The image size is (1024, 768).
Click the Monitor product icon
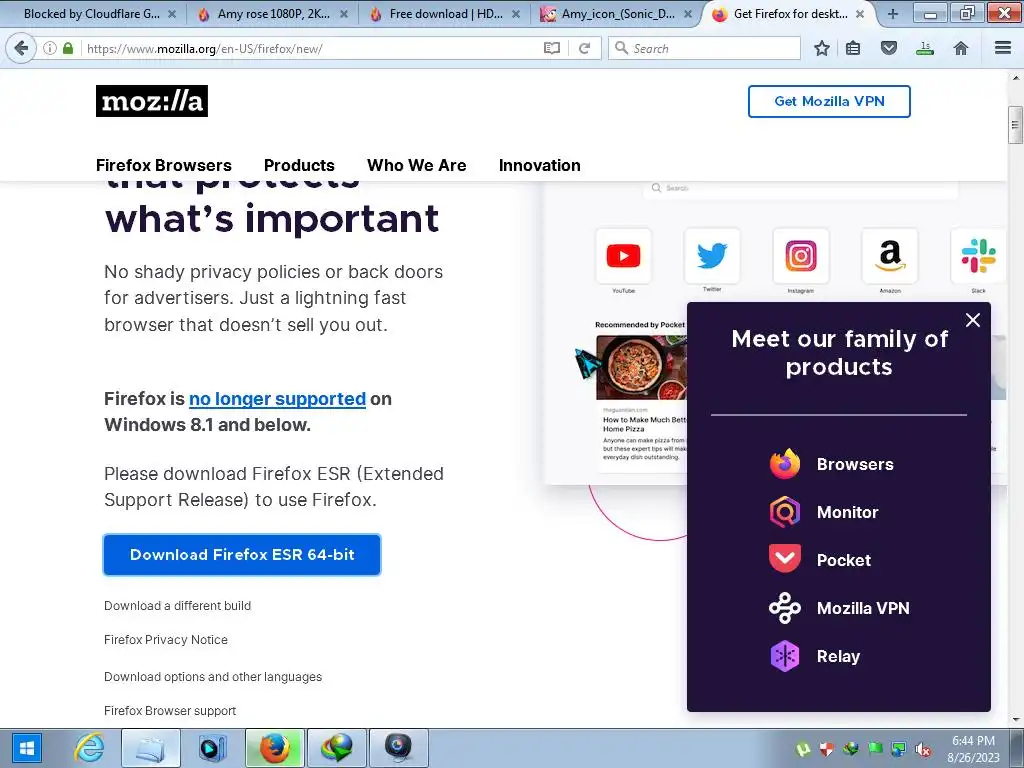(785, 512)
